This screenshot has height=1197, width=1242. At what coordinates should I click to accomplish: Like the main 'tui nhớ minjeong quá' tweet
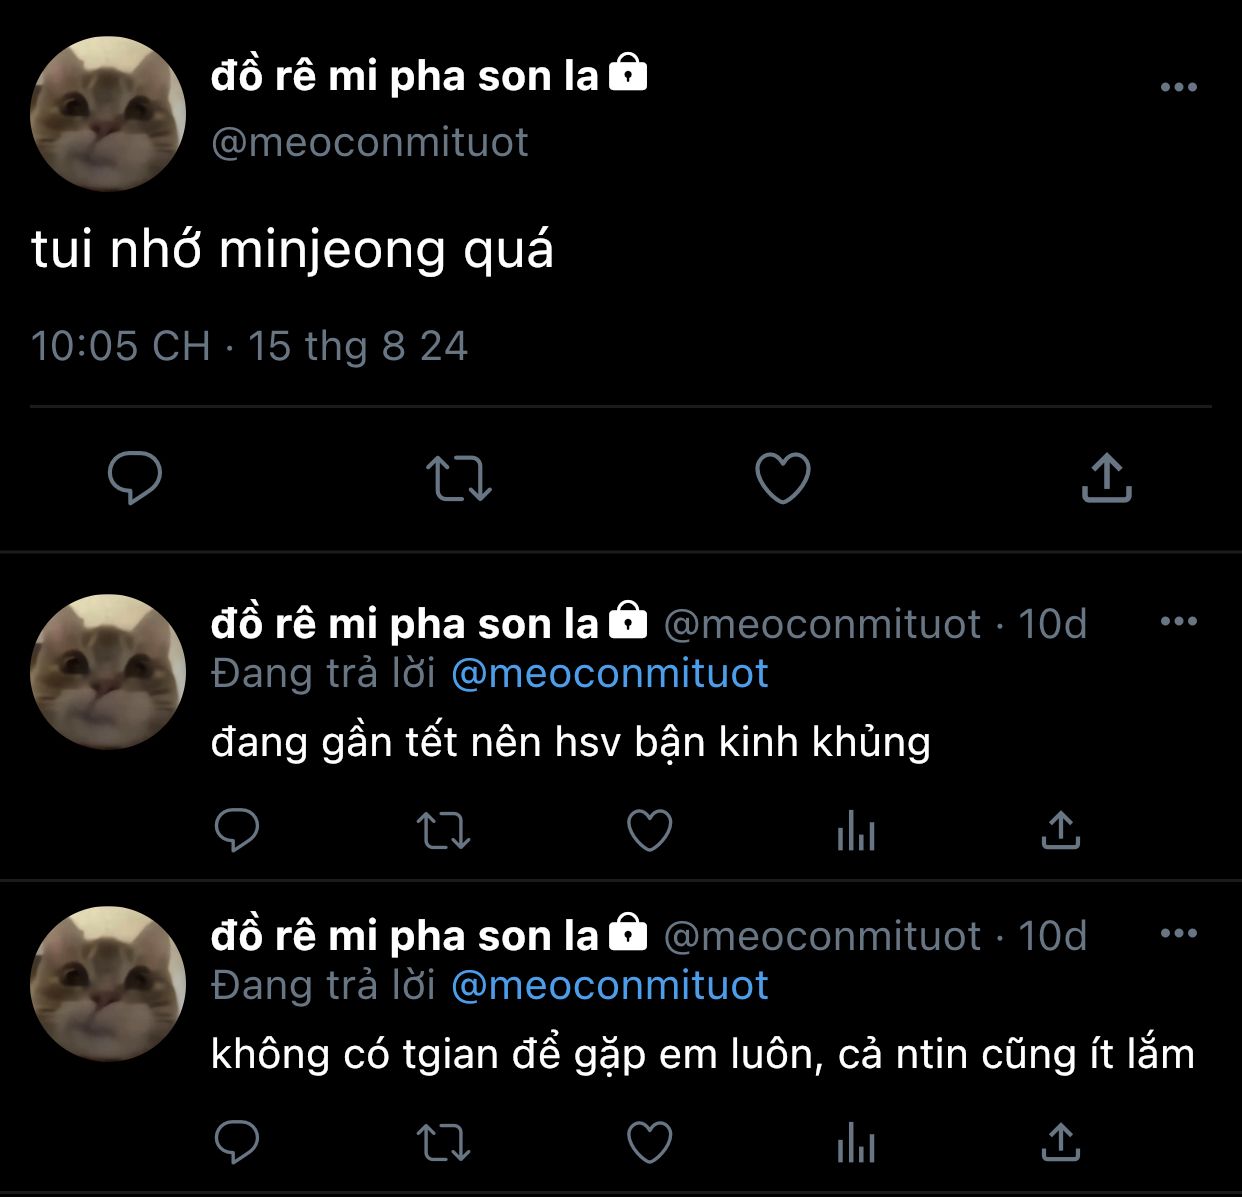point(782,478)
